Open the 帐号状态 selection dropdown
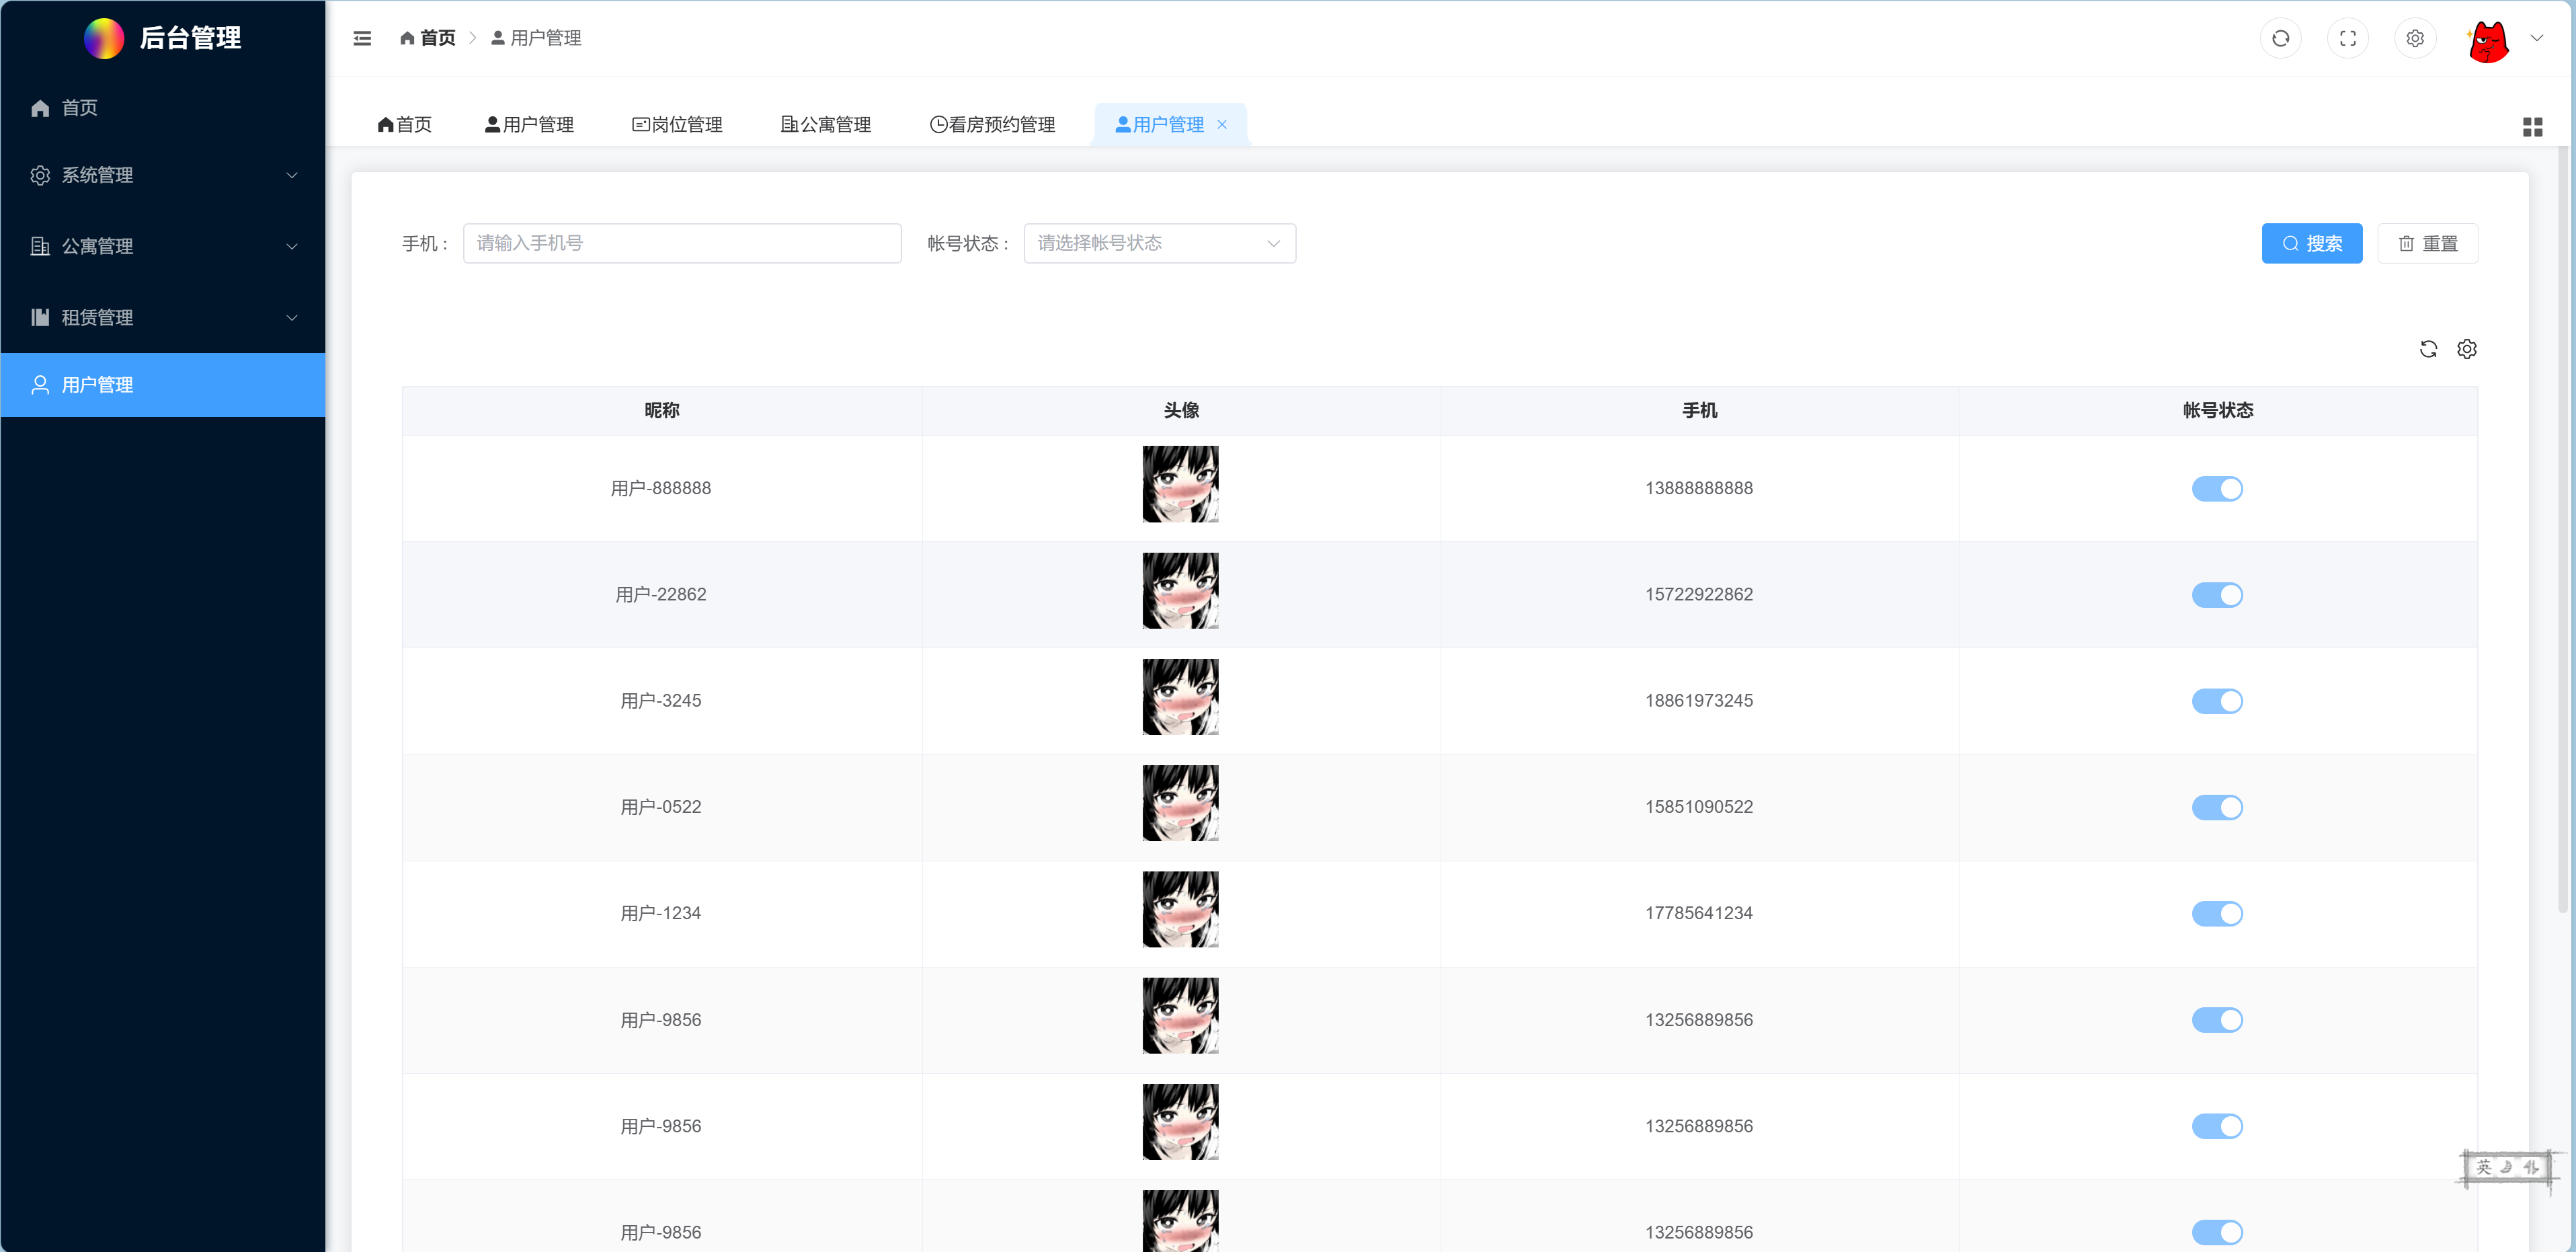Screen dimensions: 2576x1252 click(x=1159, y=243)
